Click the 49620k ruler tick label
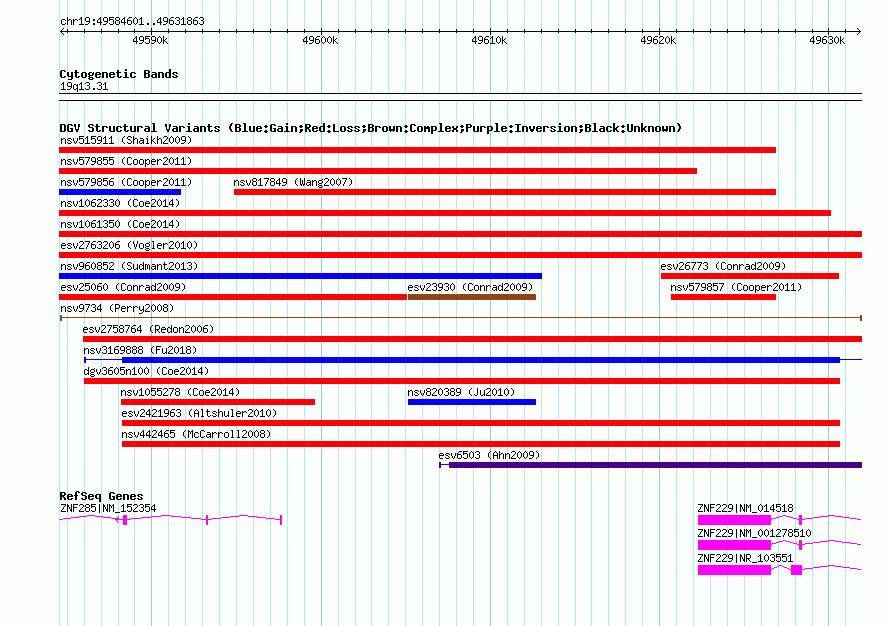The image size is (890, 626). (658, 40)
